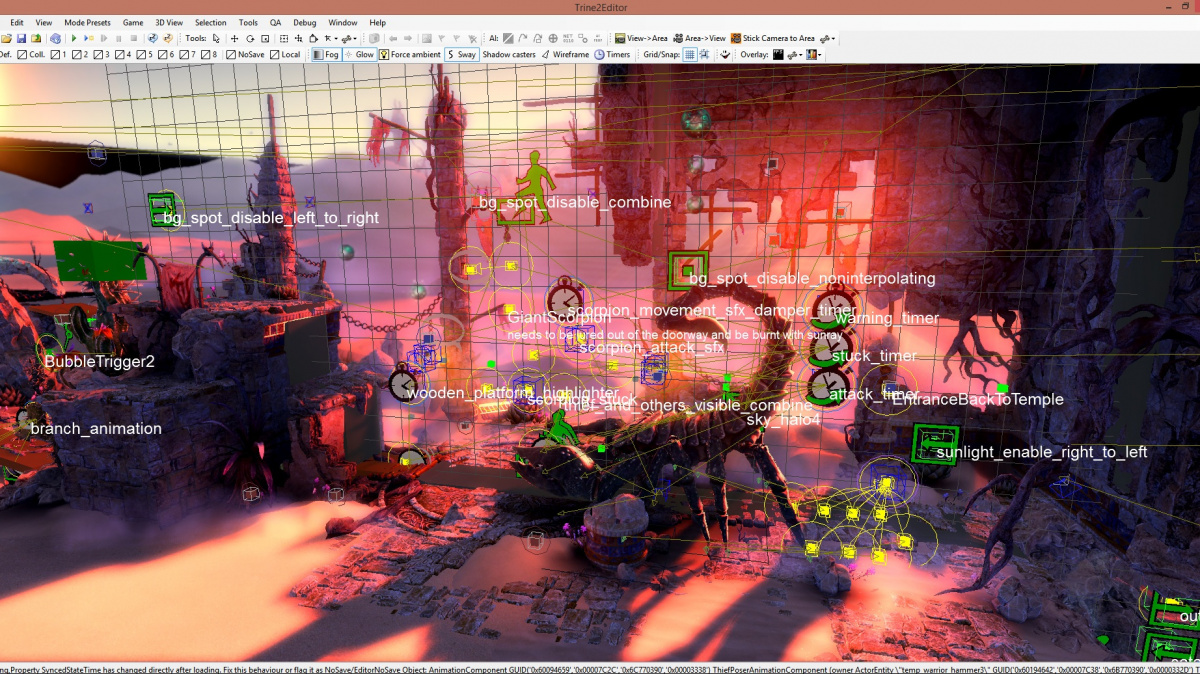Toggle the Fog rendering option

[x=325, y=54]
